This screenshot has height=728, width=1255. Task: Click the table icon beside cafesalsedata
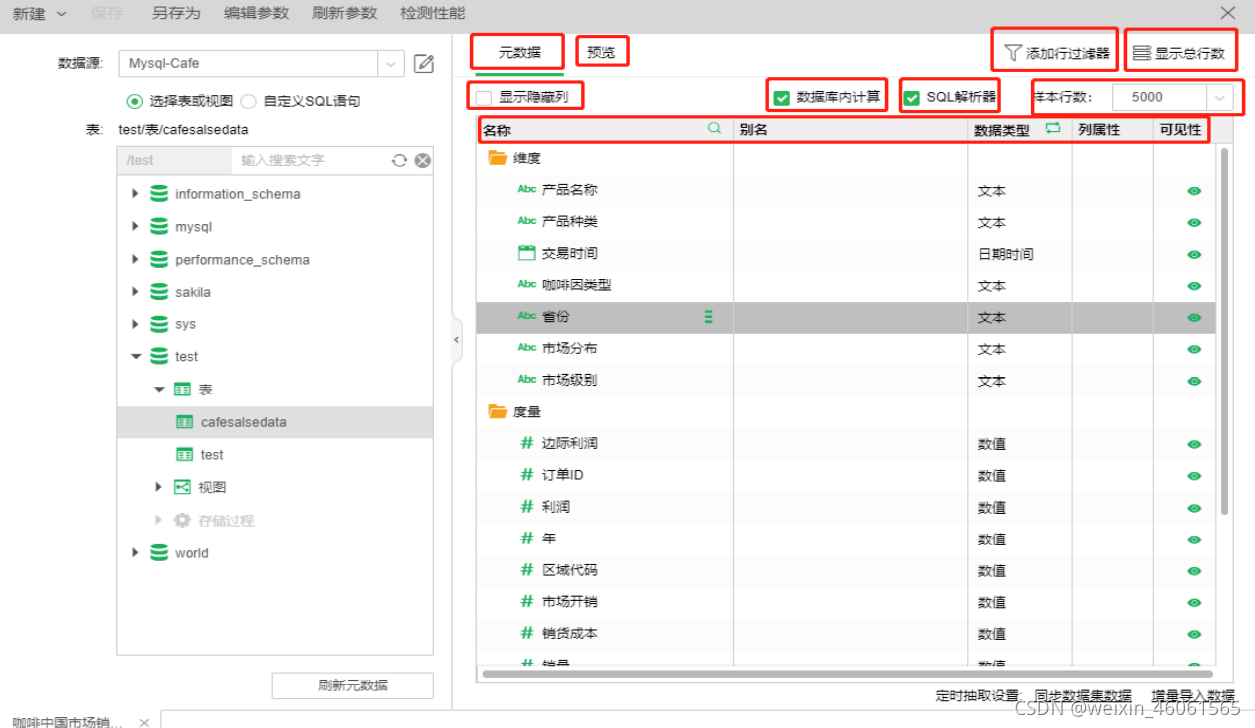[185, 422]
